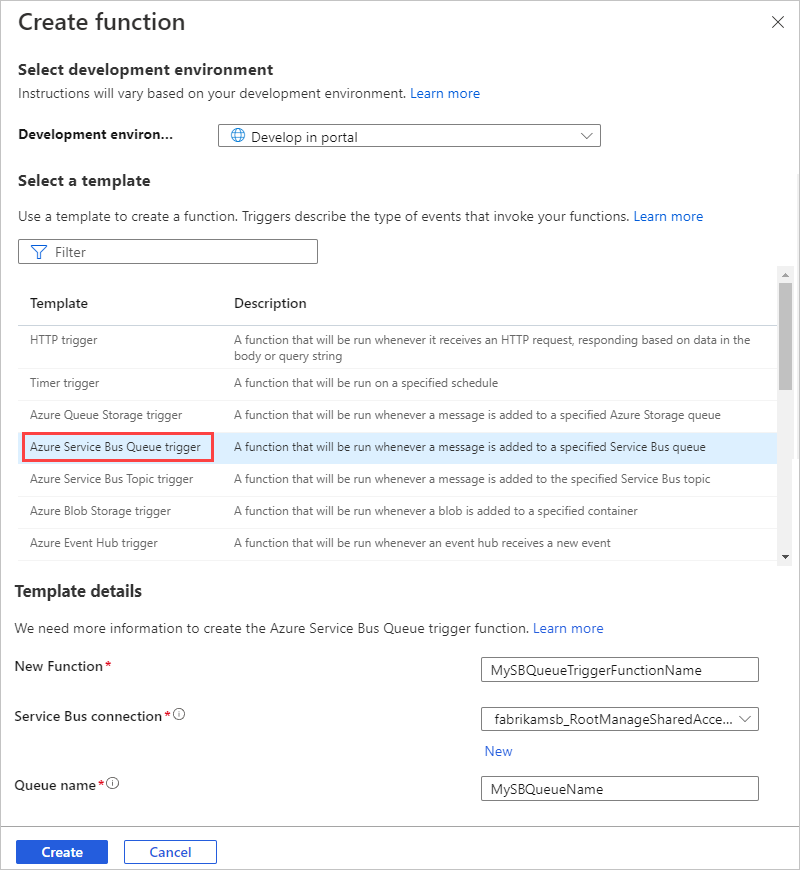This screenshot has height=870, width=800.
Task: Click New link under Service Bus connection
Action: (x=498, y=751)
